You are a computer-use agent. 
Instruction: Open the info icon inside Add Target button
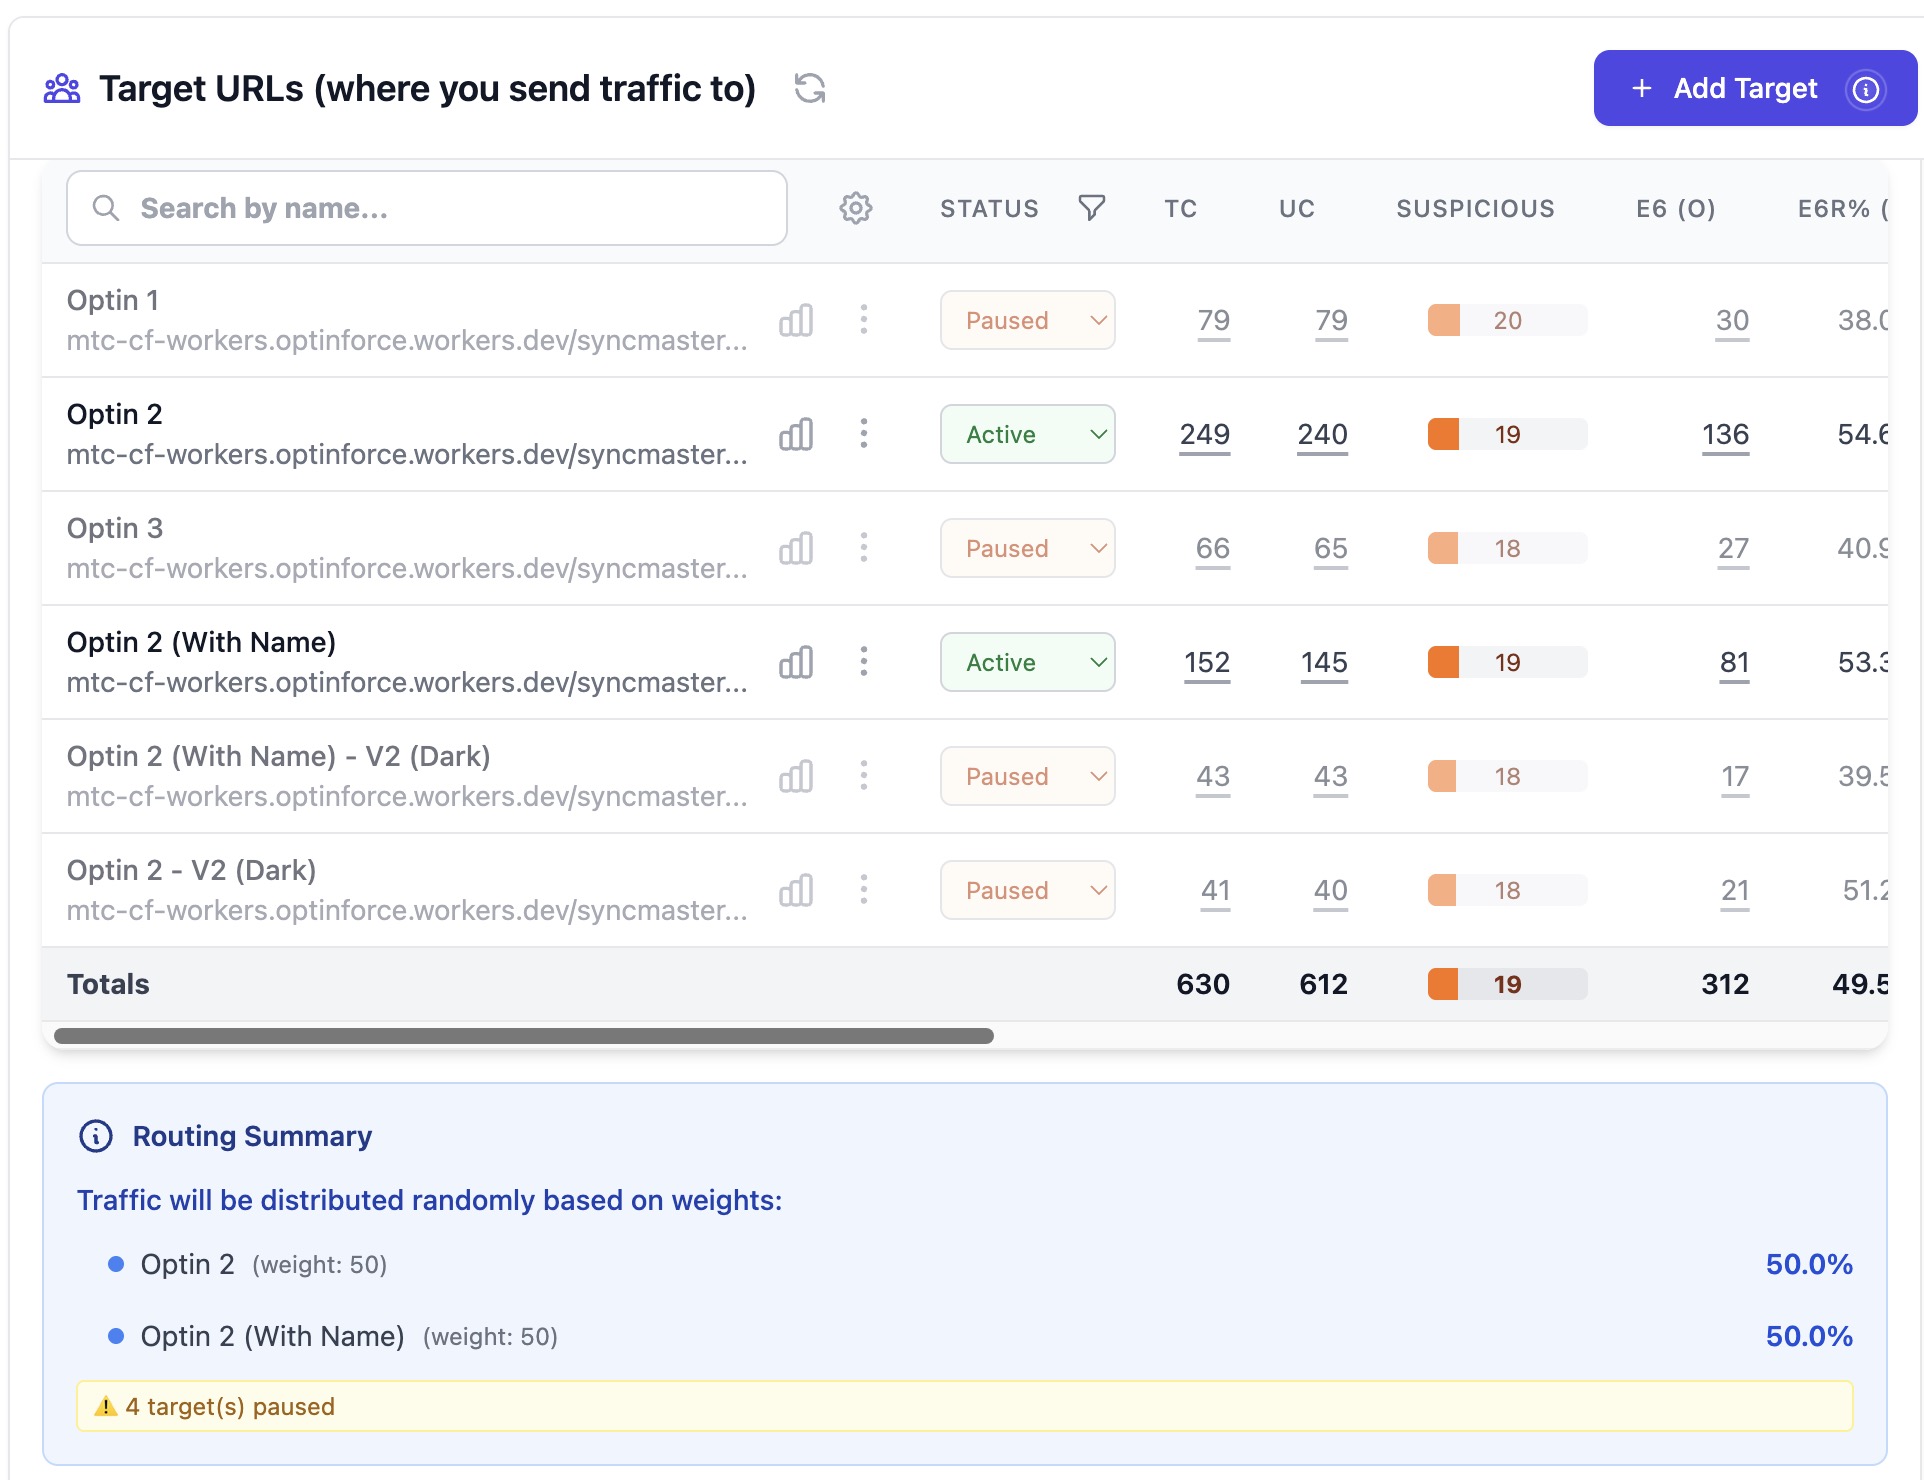click(x=1865, y=89)
